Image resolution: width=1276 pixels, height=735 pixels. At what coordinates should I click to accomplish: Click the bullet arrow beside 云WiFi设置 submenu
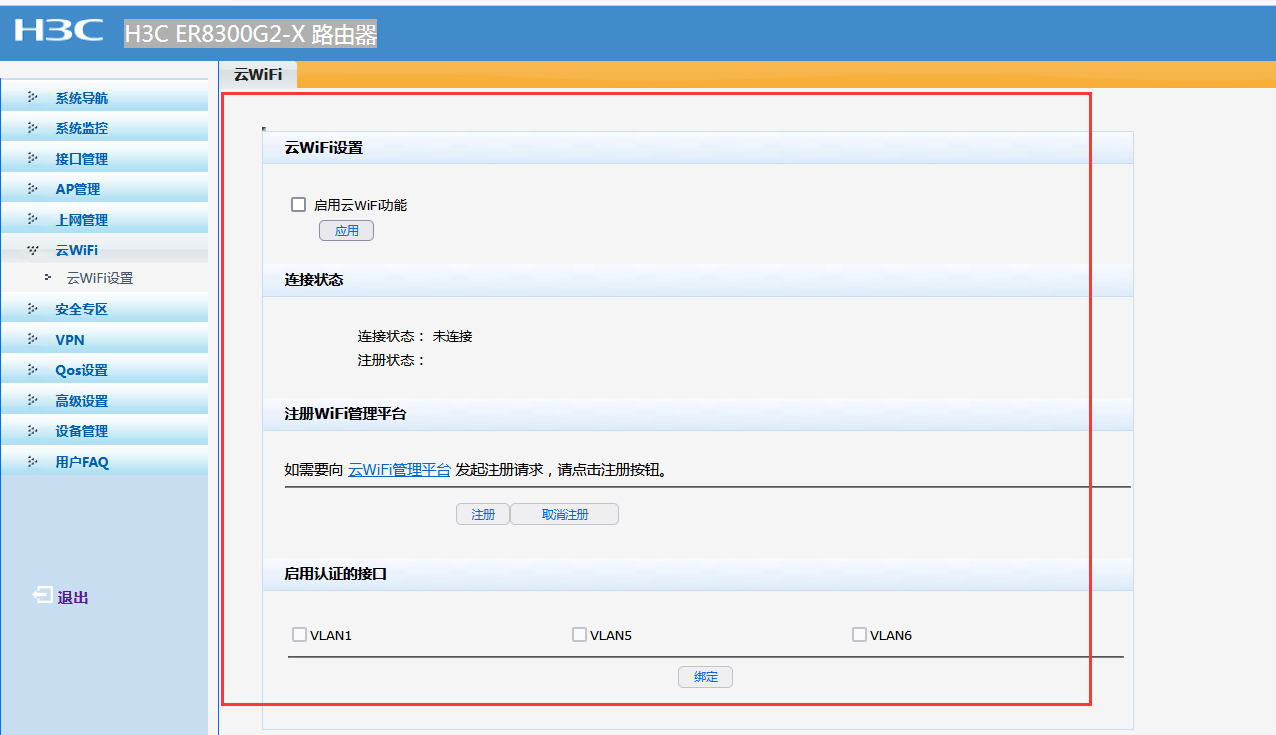tap(48, 277)
